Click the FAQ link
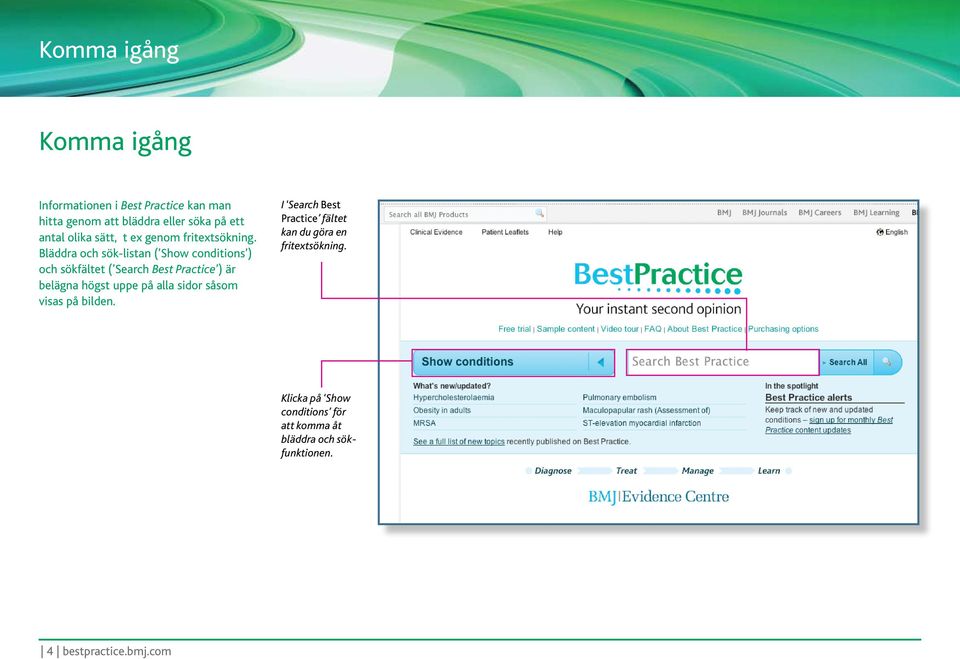The image size is (960, 659). (x=653, y=329)
